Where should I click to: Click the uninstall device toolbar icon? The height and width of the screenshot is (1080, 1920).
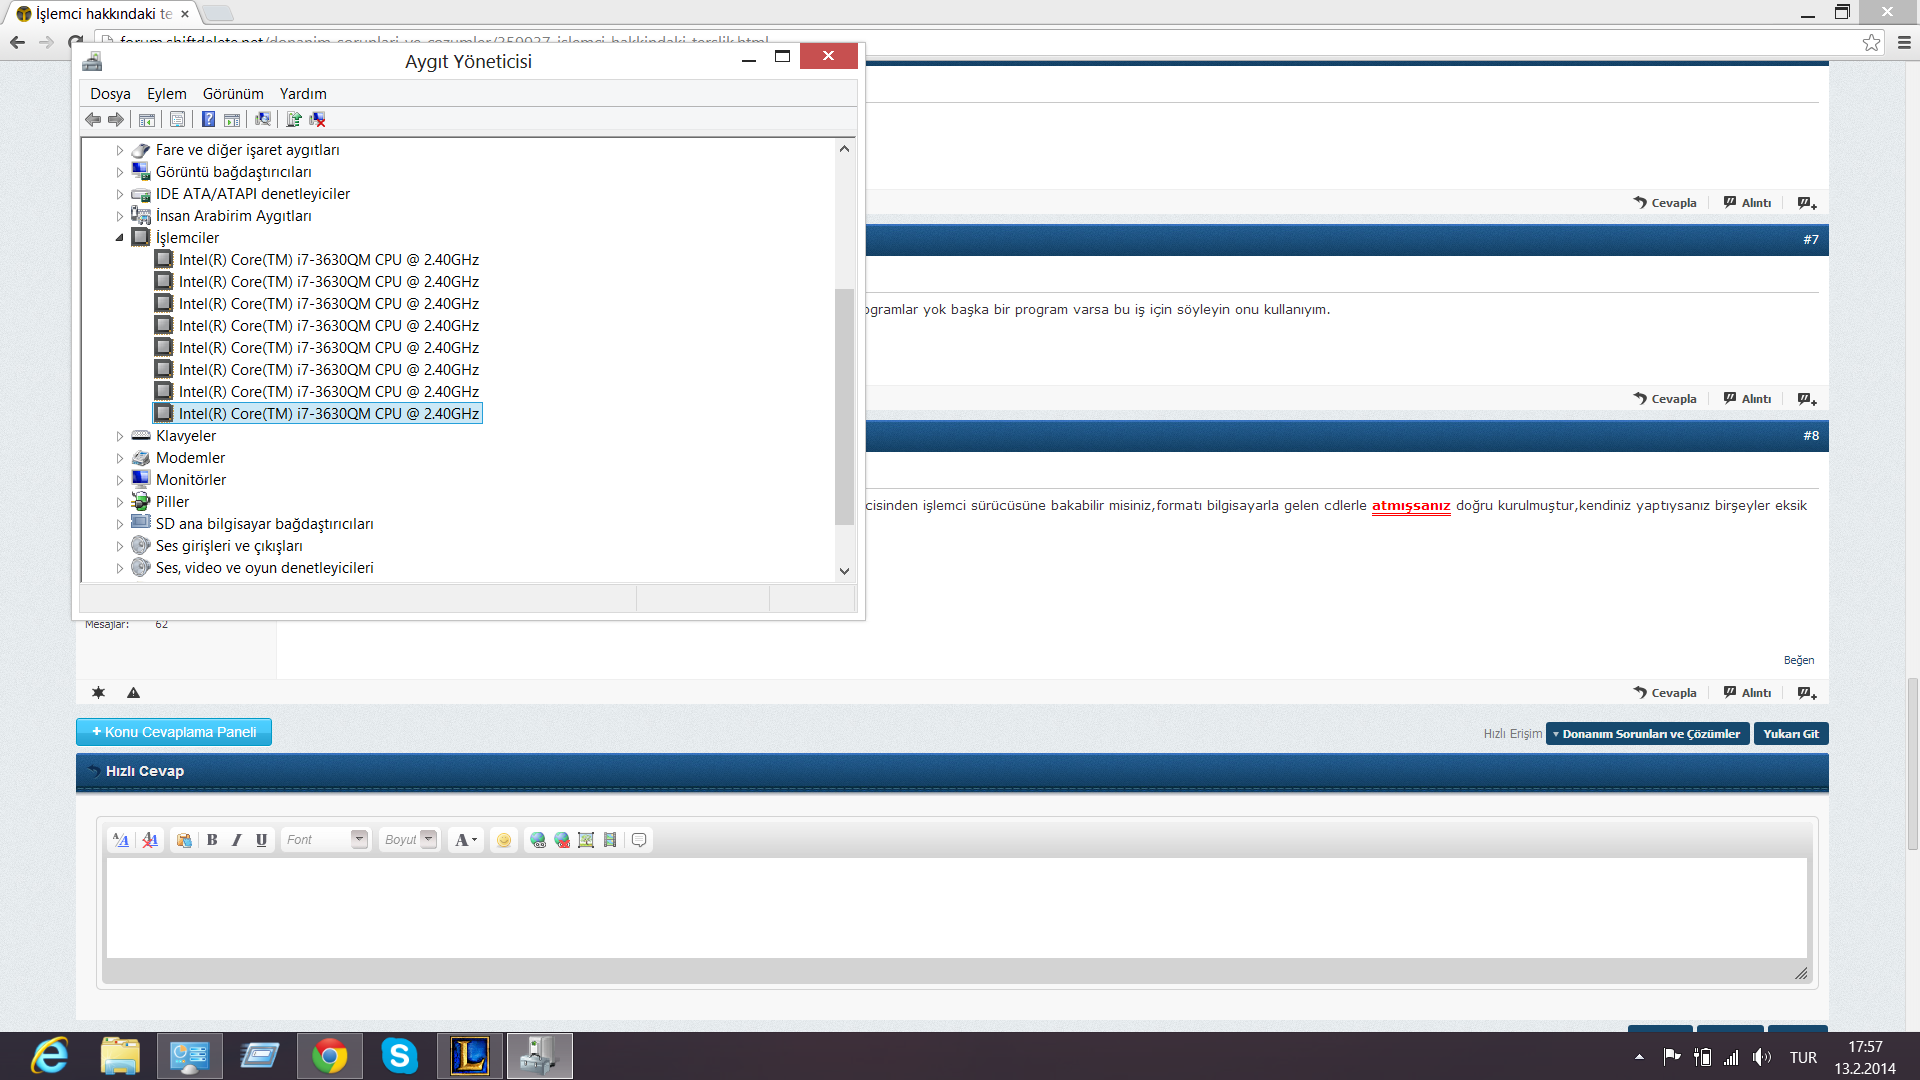[x=318, y=120]
